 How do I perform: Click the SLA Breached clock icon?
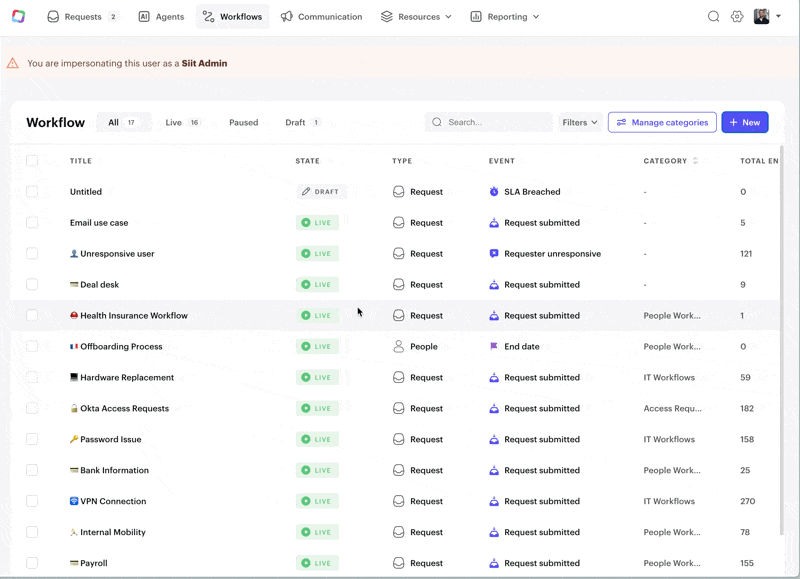click(x=494, y=192)
